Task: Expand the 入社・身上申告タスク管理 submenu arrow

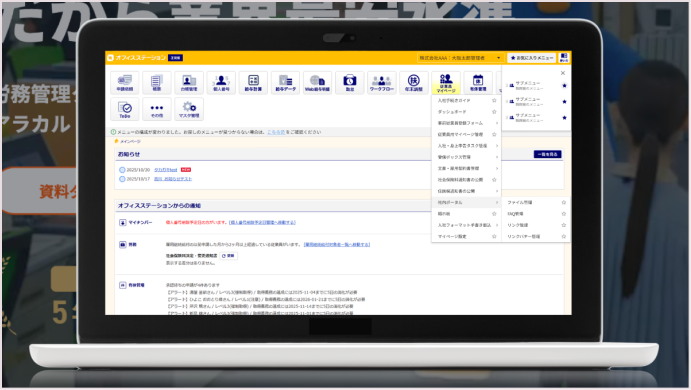Action: (497, 146)
